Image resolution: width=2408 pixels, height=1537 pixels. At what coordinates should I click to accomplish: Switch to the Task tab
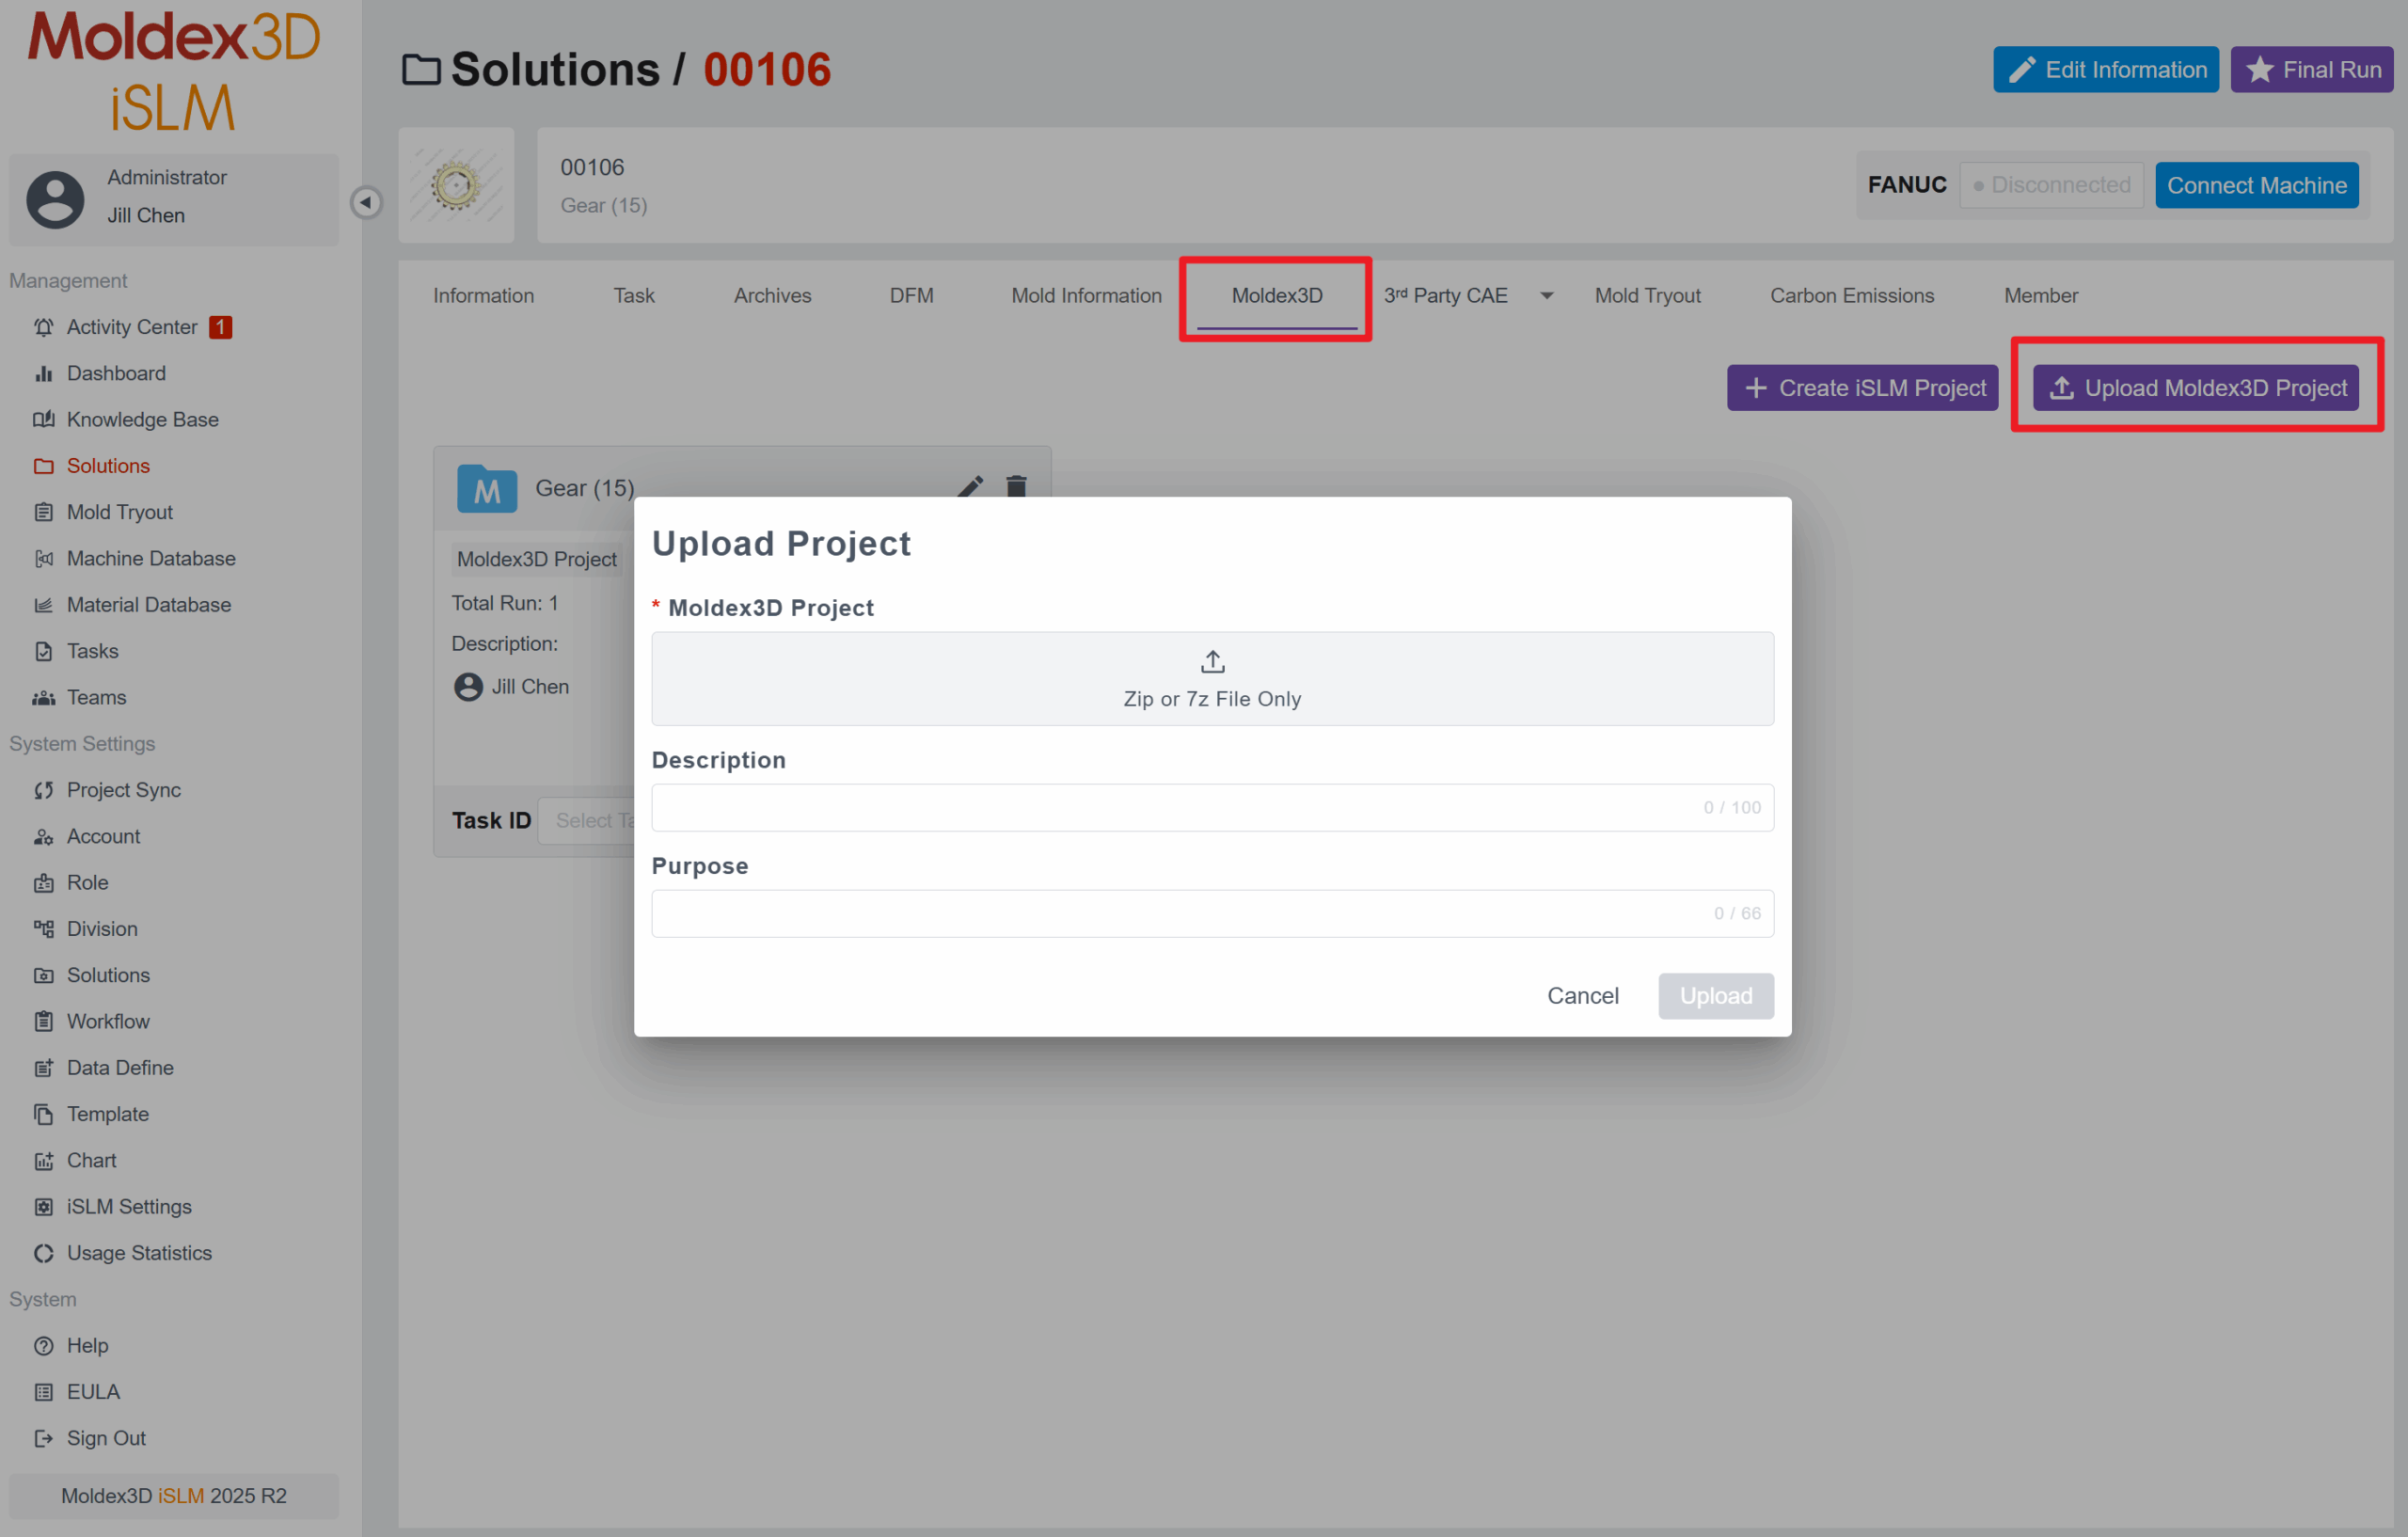(x=634, y=296)
